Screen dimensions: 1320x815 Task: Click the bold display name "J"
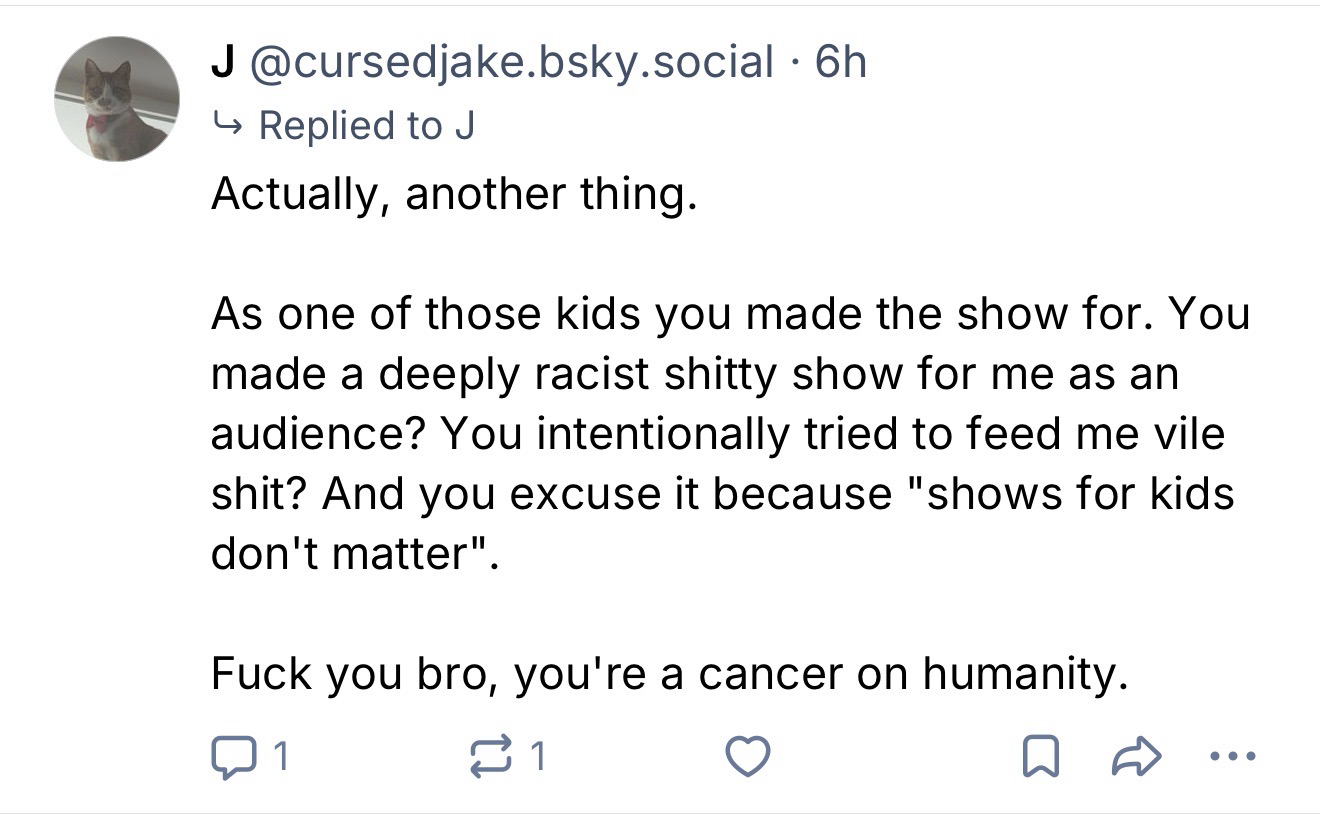(x=220, y=63)
